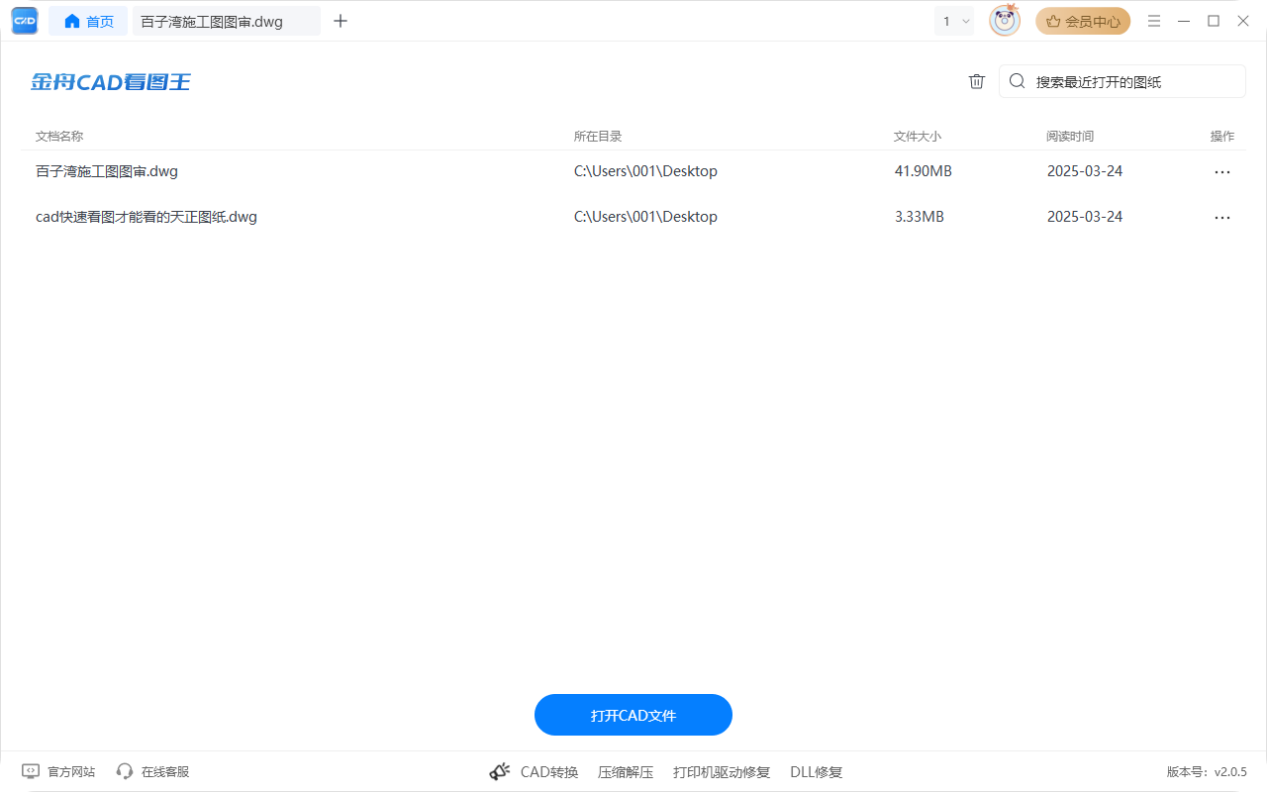Click the 在线客服 headset icon
Image resolution: width=1267 pixels, height=792 pixels.
click(x=125, y=771)
